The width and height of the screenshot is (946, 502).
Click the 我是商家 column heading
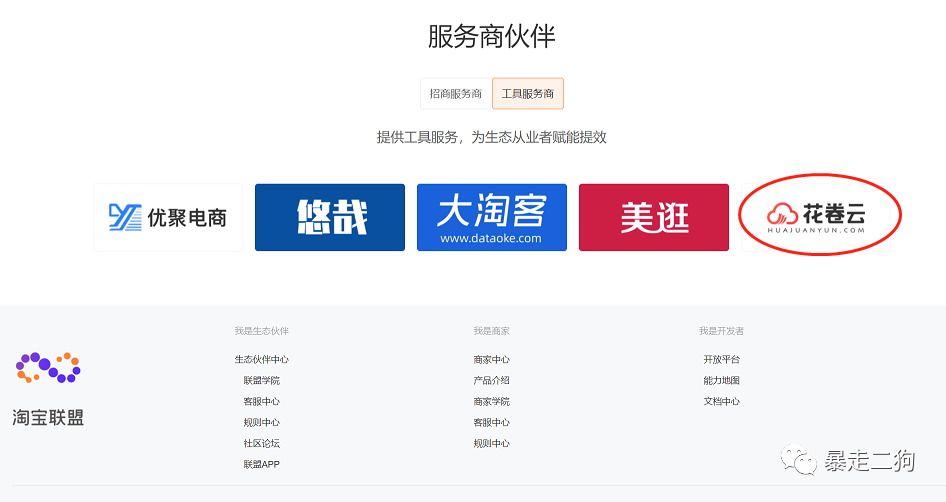[492, 331]
